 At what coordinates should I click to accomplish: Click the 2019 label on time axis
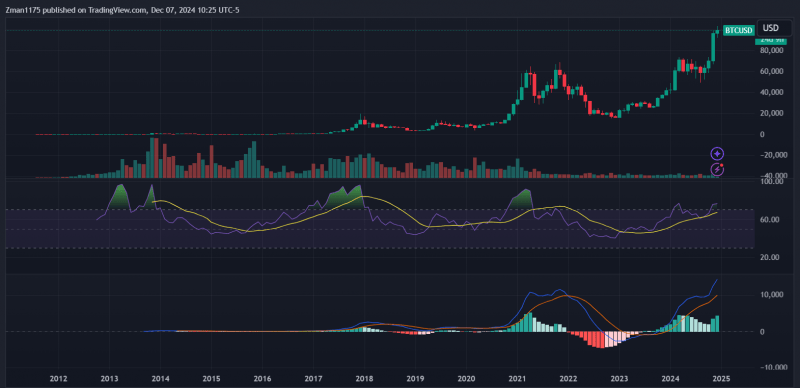point(415,378)
